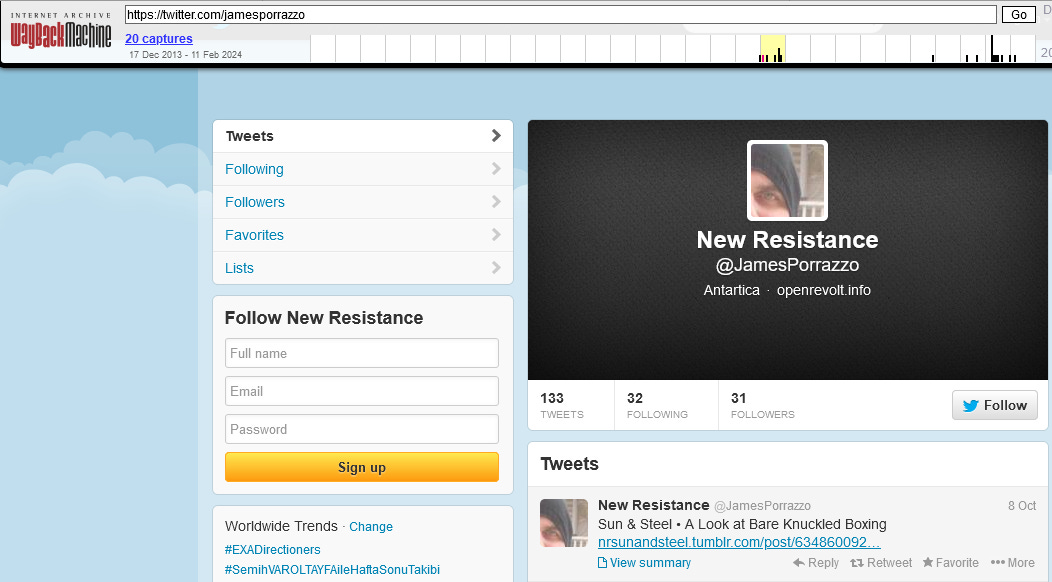This screenshot has height=582, width=1052.
Task: Expand the Followers chevron
Action: tap(496, 201)
